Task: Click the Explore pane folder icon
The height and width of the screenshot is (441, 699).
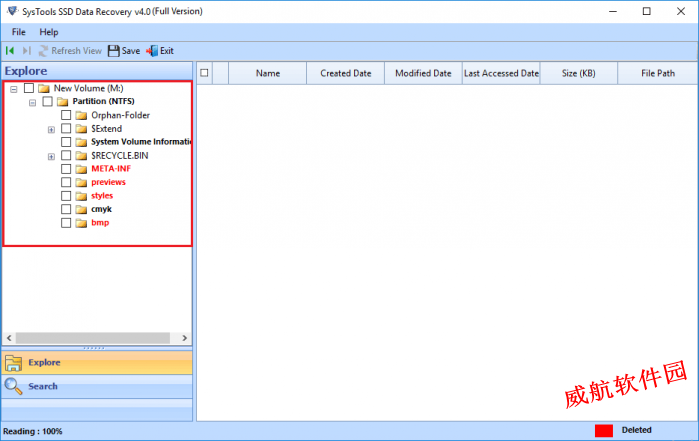Action: tap(13, 363)
